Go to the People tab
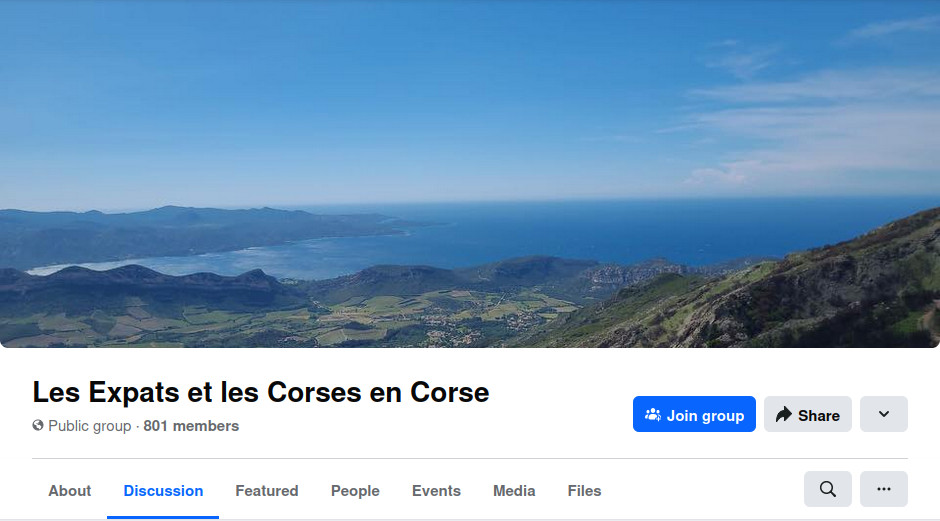The image size is (940, 521). pos(355,490)
